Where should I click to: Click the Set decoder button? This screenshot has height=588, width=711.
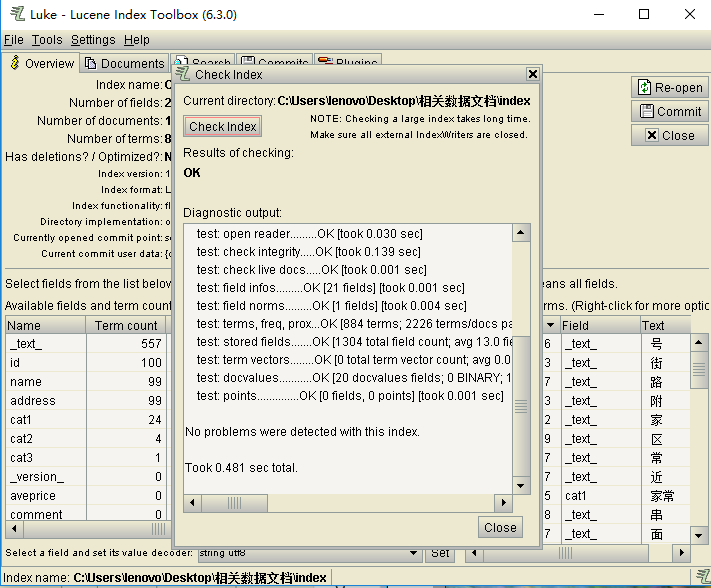tap(440, 553)
